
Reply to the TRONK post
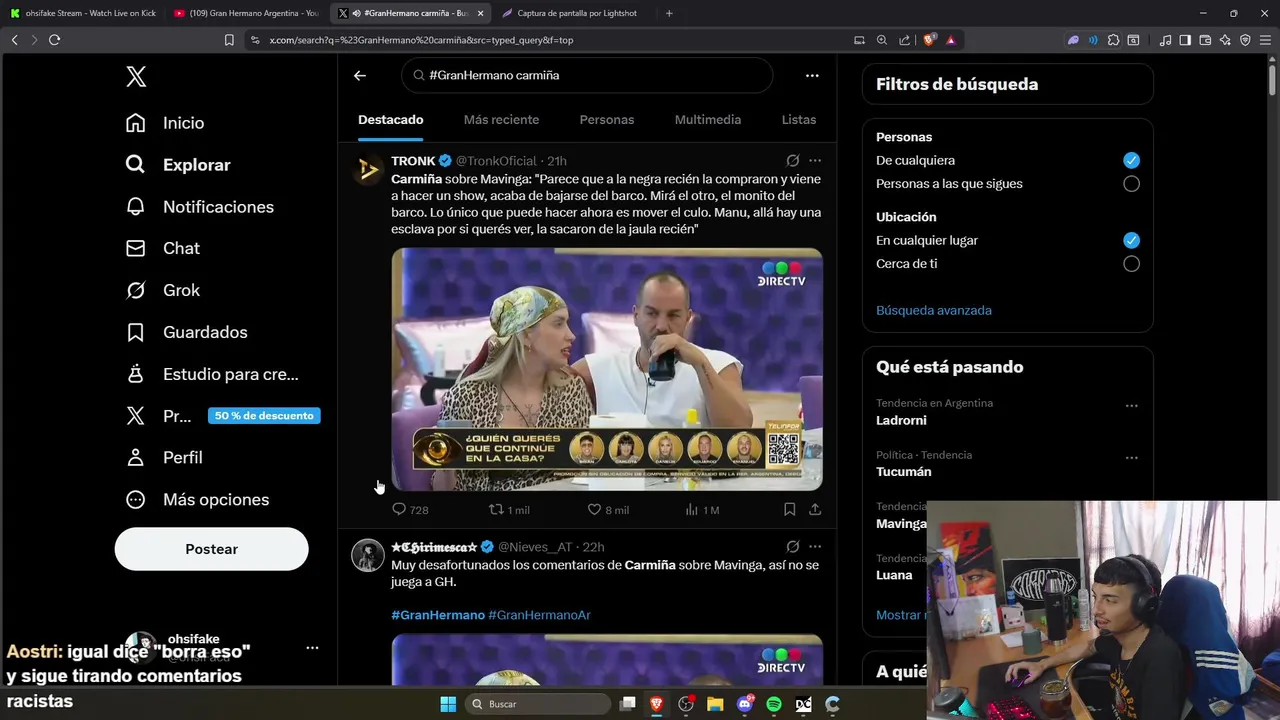[410, 510]
